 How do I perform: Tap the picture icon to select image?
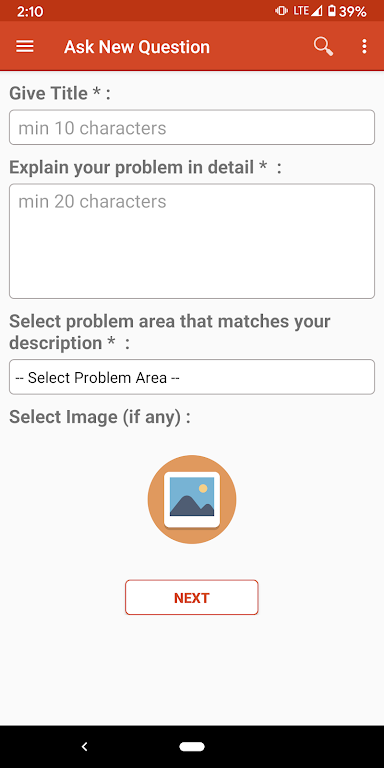point(192,500)
